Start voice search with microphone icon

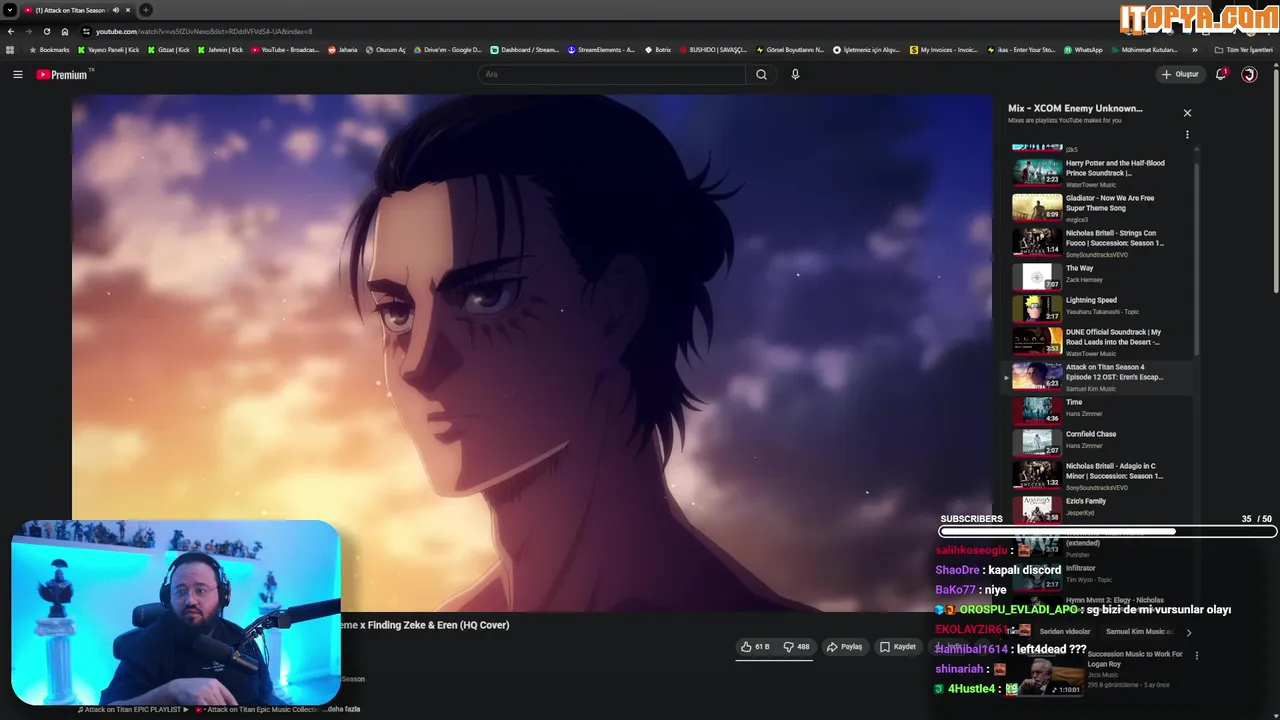coord(795,74)
